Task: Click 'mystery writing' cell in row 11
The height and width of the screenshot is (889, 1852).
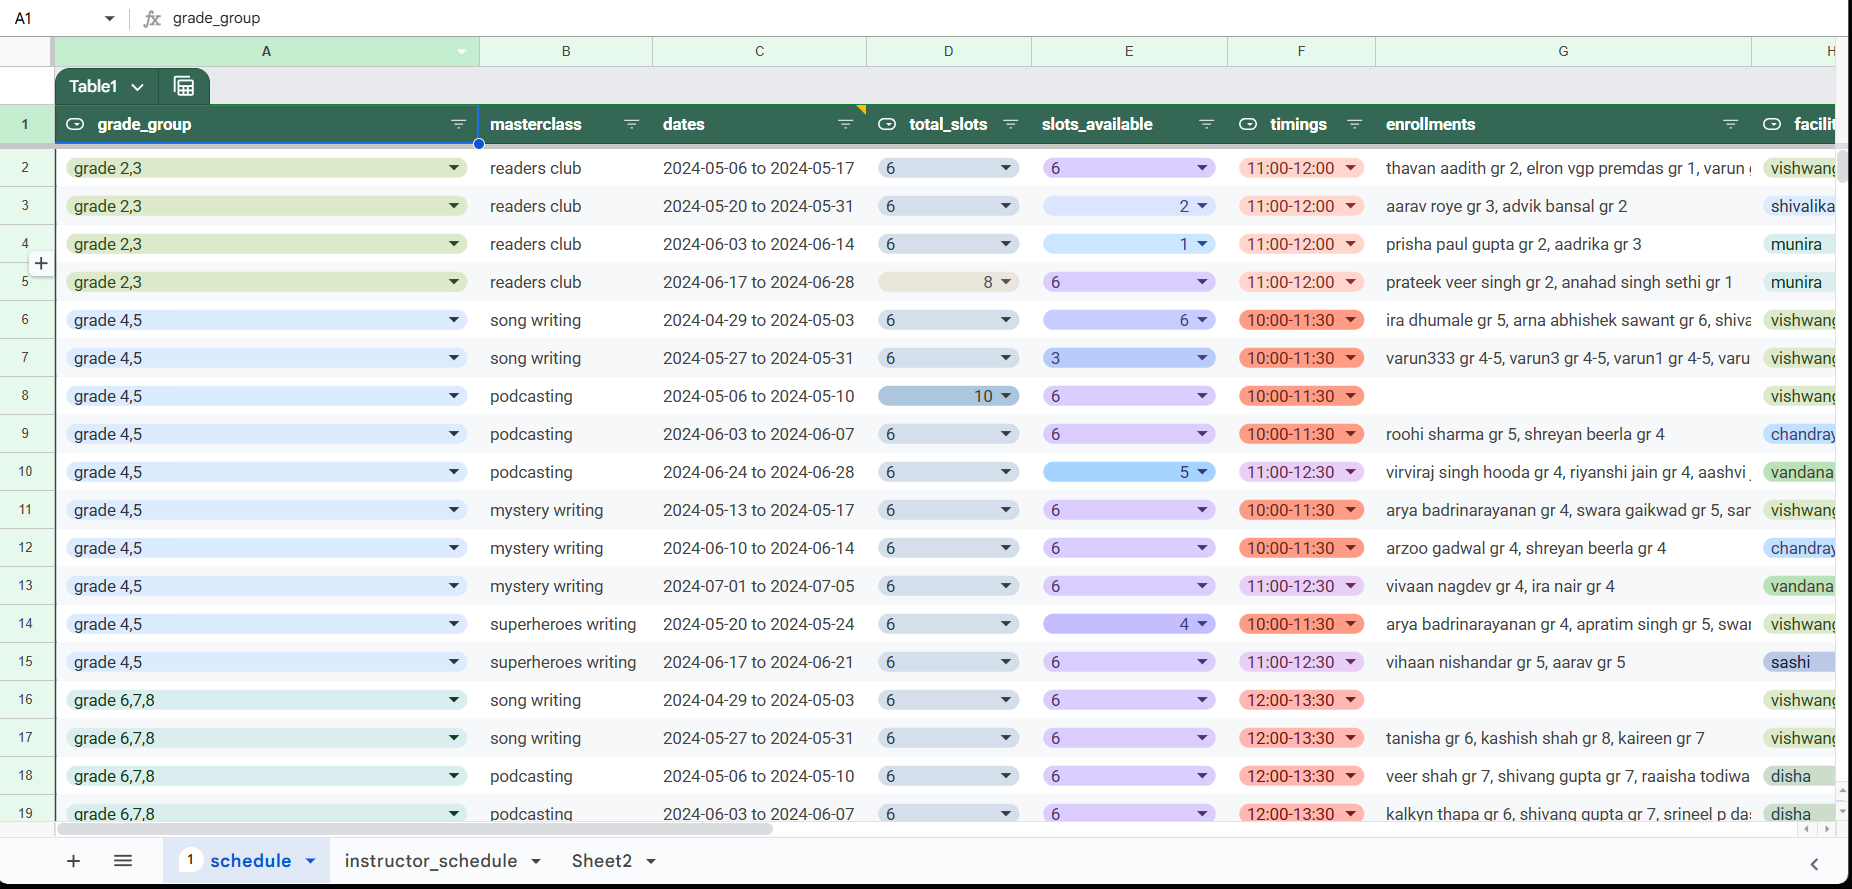Action: click(566, 510)
